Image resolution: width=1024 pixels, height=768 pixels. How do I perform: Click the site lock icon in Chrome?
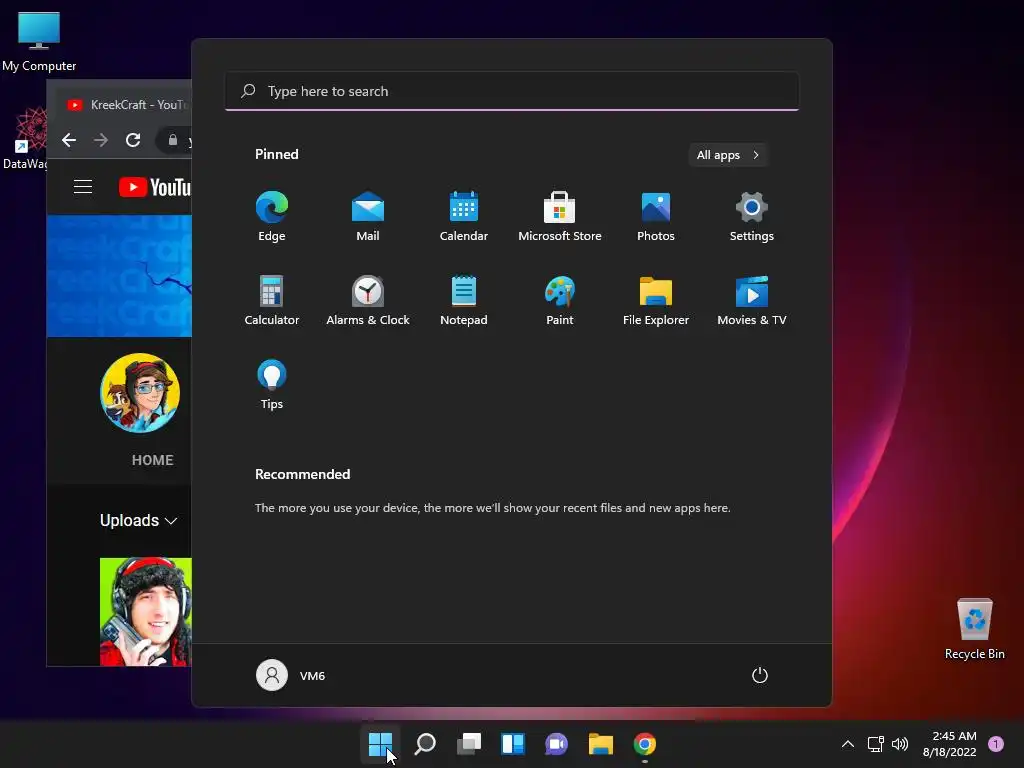[172, 140]
